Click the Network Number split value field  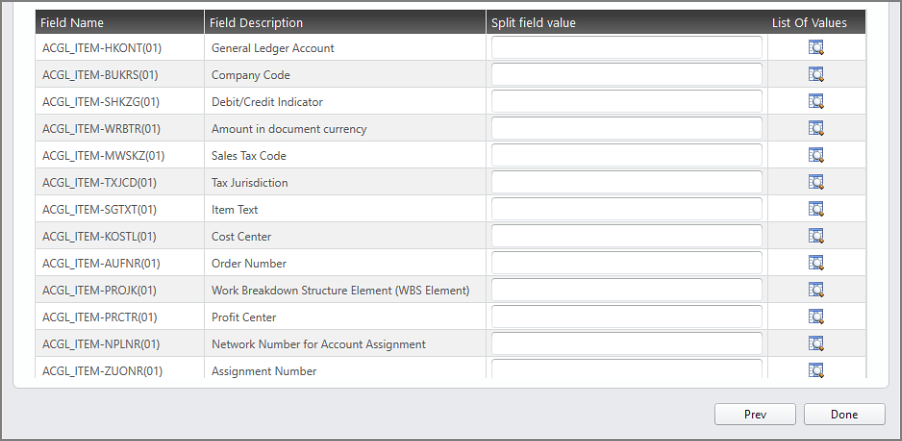[626, 344]
